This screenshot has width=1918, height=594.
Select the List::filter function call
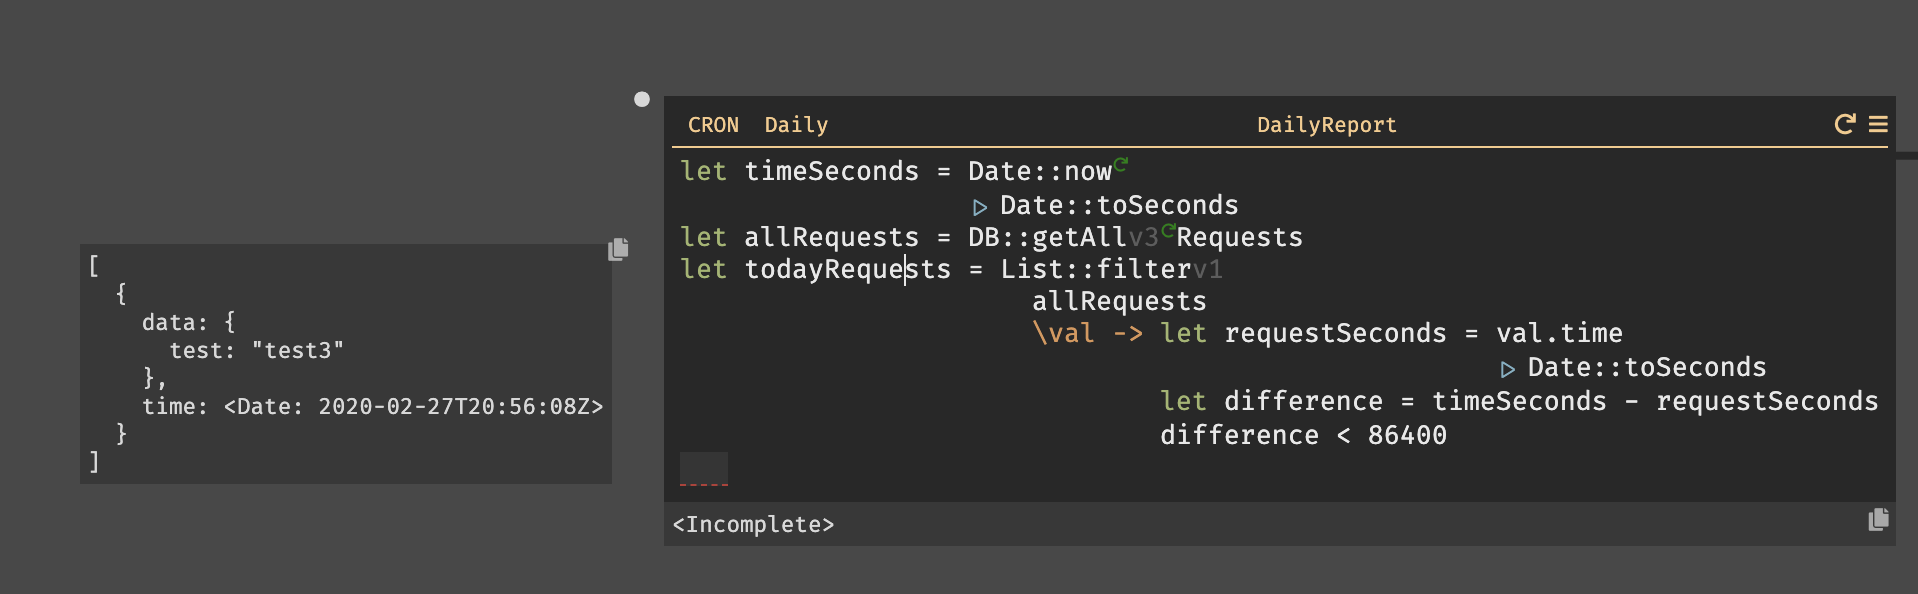coord(1096,269)
